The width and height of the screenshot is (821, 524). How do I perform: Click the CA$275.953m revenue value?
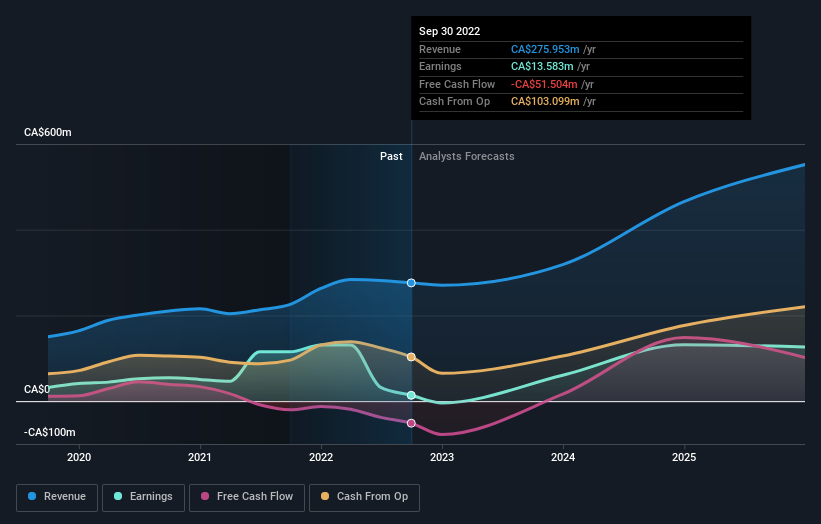pyautogui.click(x=545, y=49)
